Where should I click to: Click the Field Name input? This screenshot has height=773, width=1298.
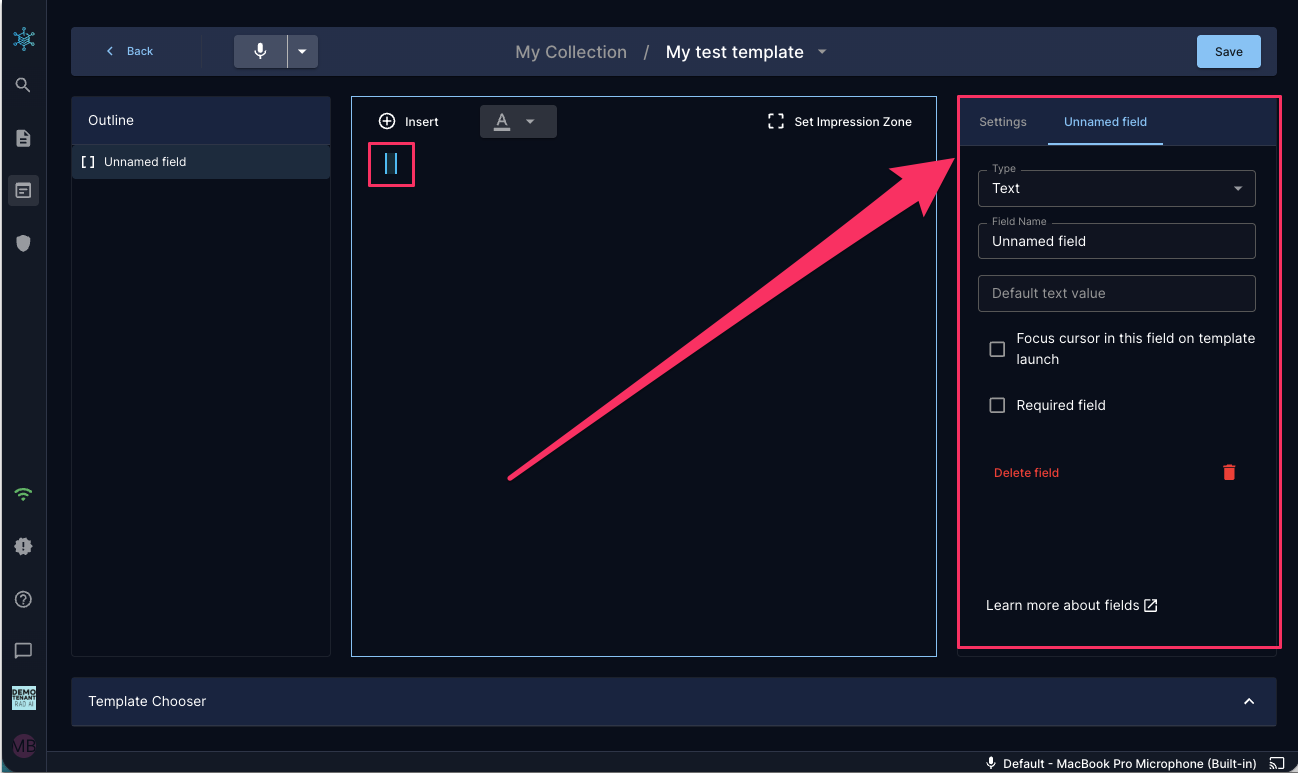1116,241
